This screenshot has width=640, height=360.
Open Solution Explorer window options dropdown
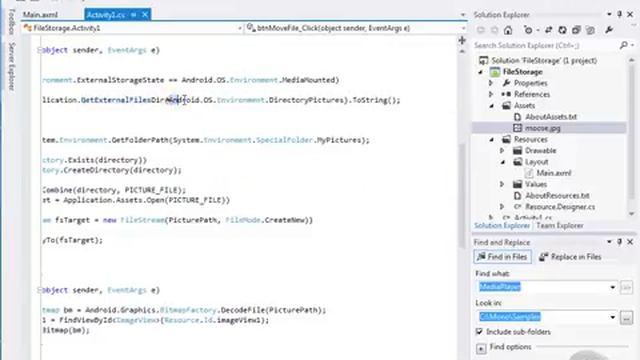tap(609, 14)
